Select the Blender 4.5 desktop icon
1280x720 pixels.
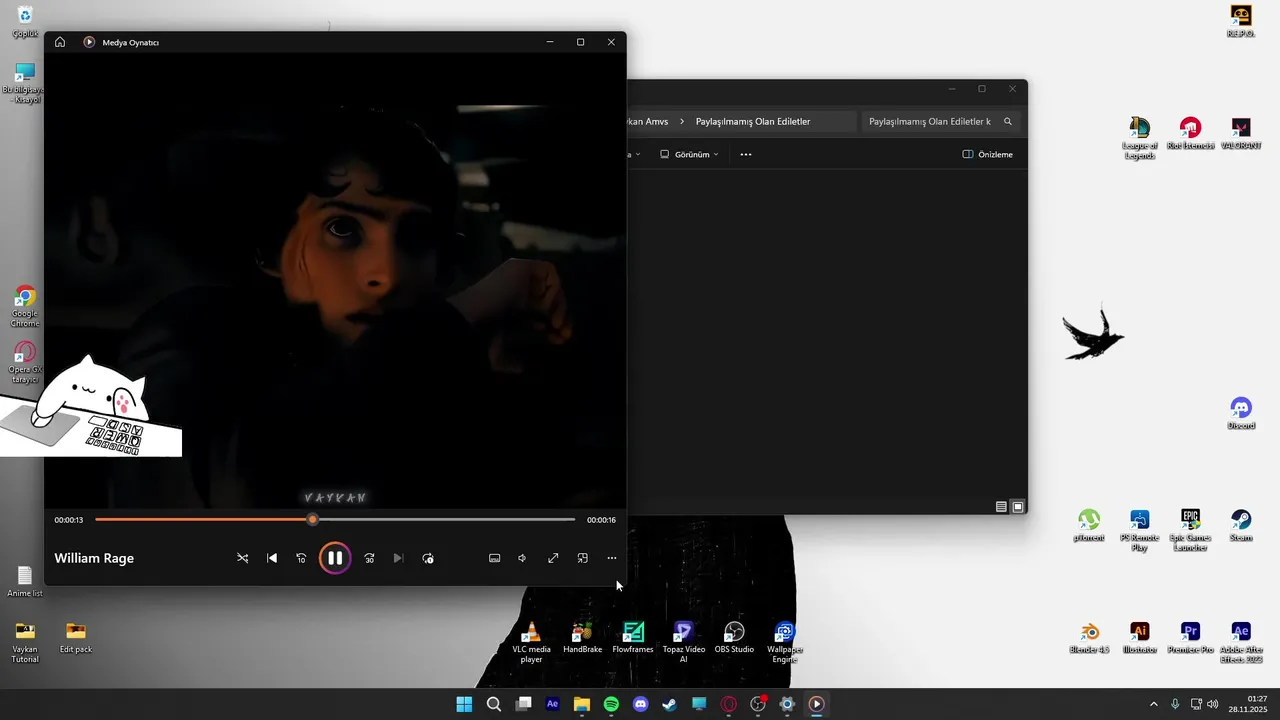coord(1089,638)
